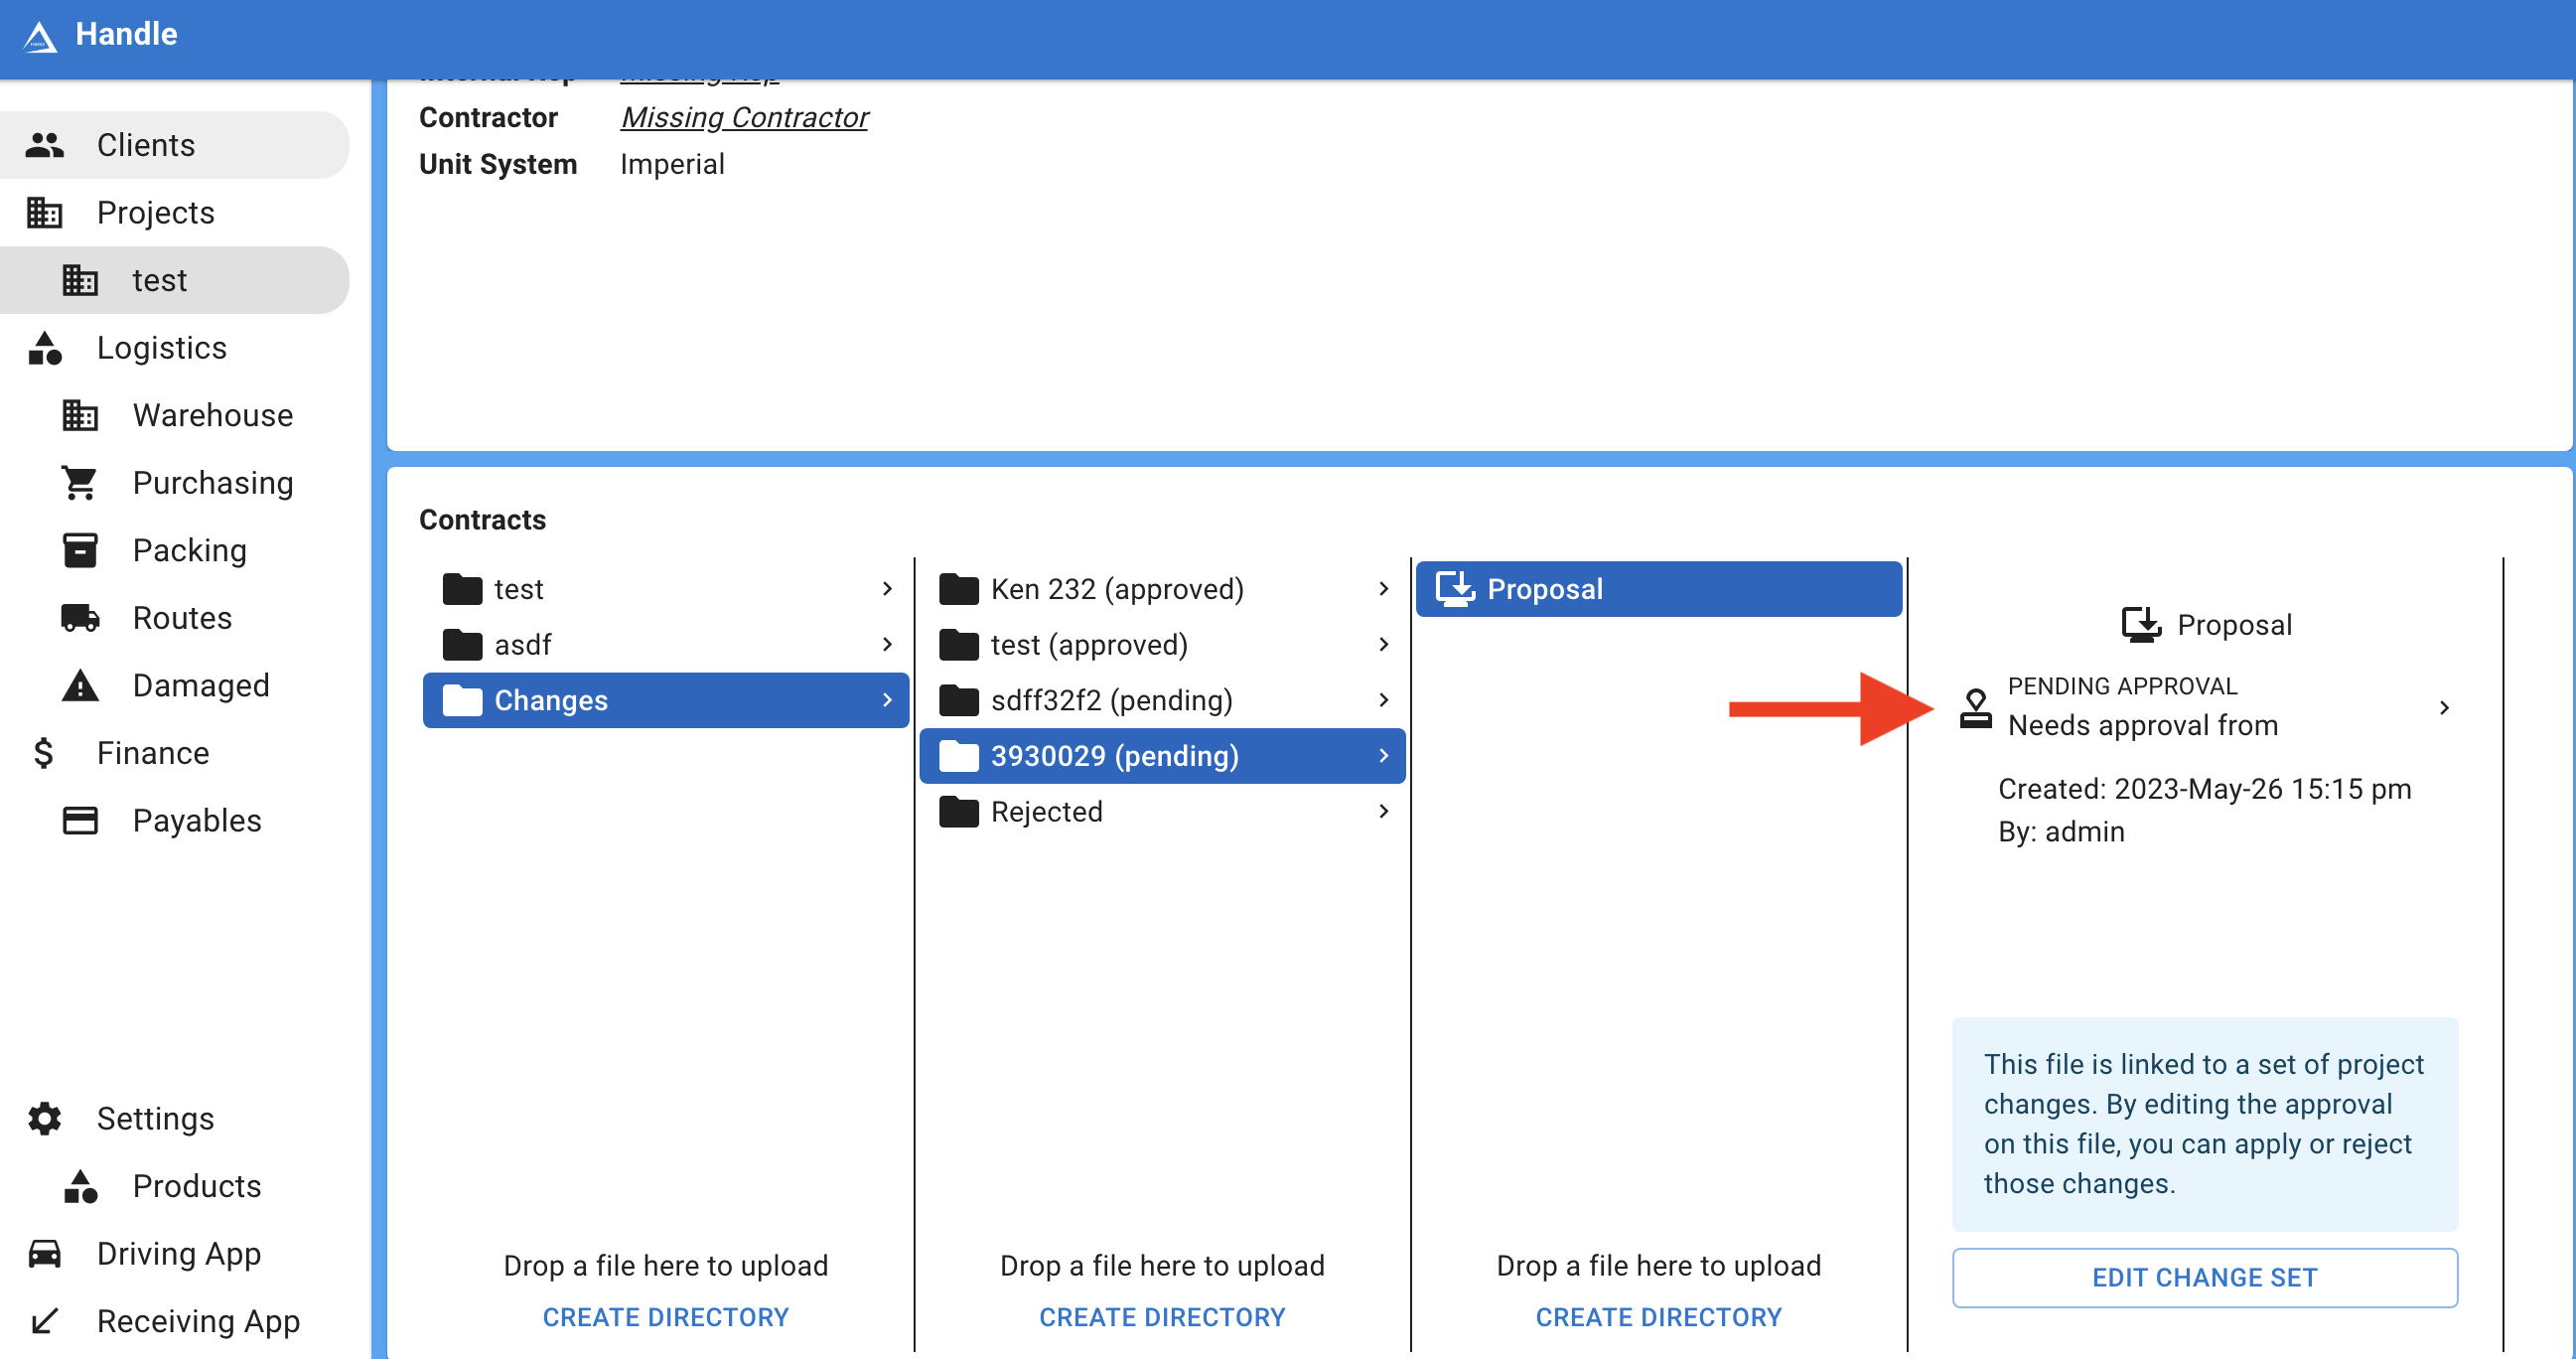Click the Packing box icon
2576x1359 pixels.
click(79, 550)
